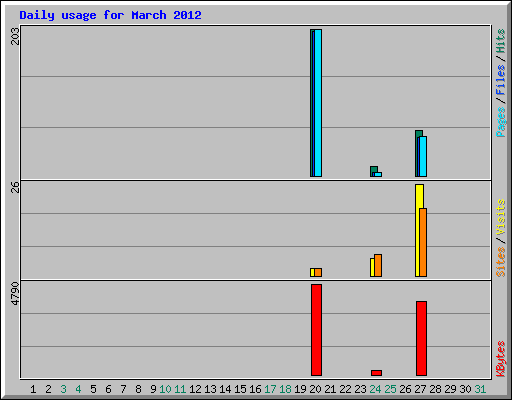Image resolution: width=512 pixels, height=400 pixels.
Task: Click day 23 on the x-axis
Action: [360, 389]
